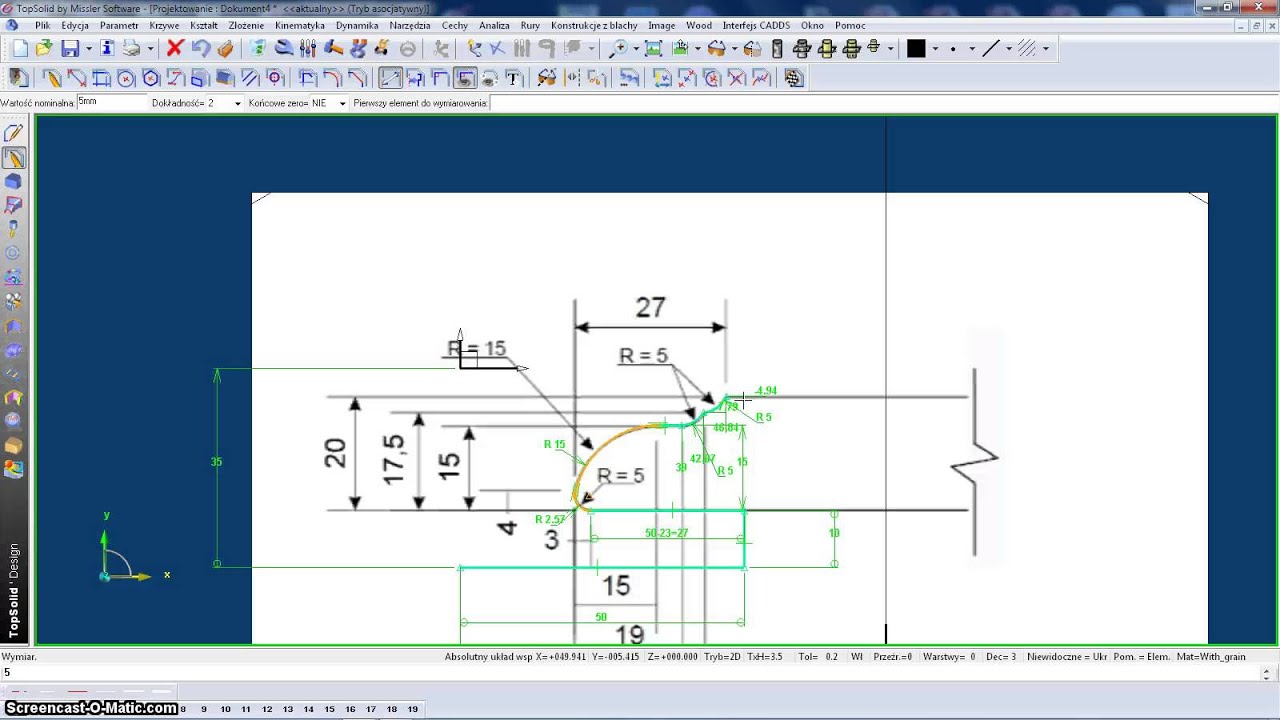
Task: Click the sunglasses view mode icon
Action: coord(716,48)
